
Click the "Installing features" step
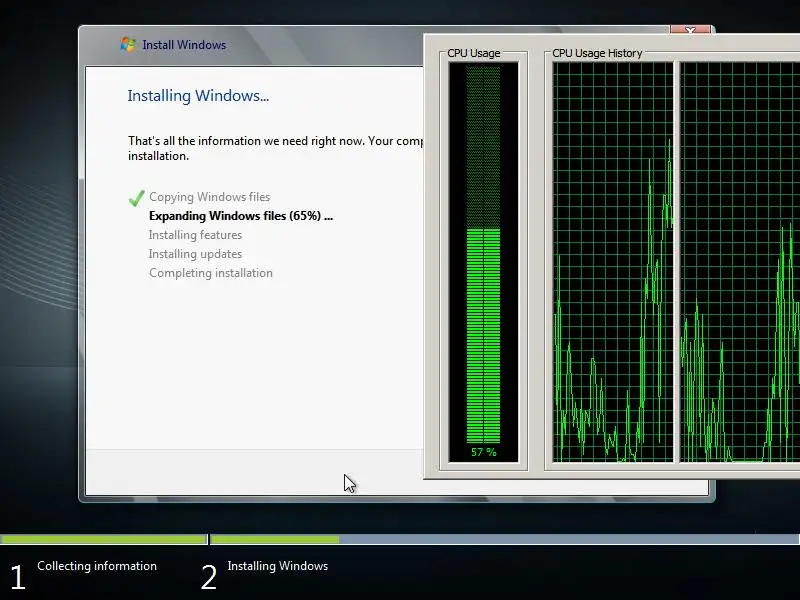[195, 235]
